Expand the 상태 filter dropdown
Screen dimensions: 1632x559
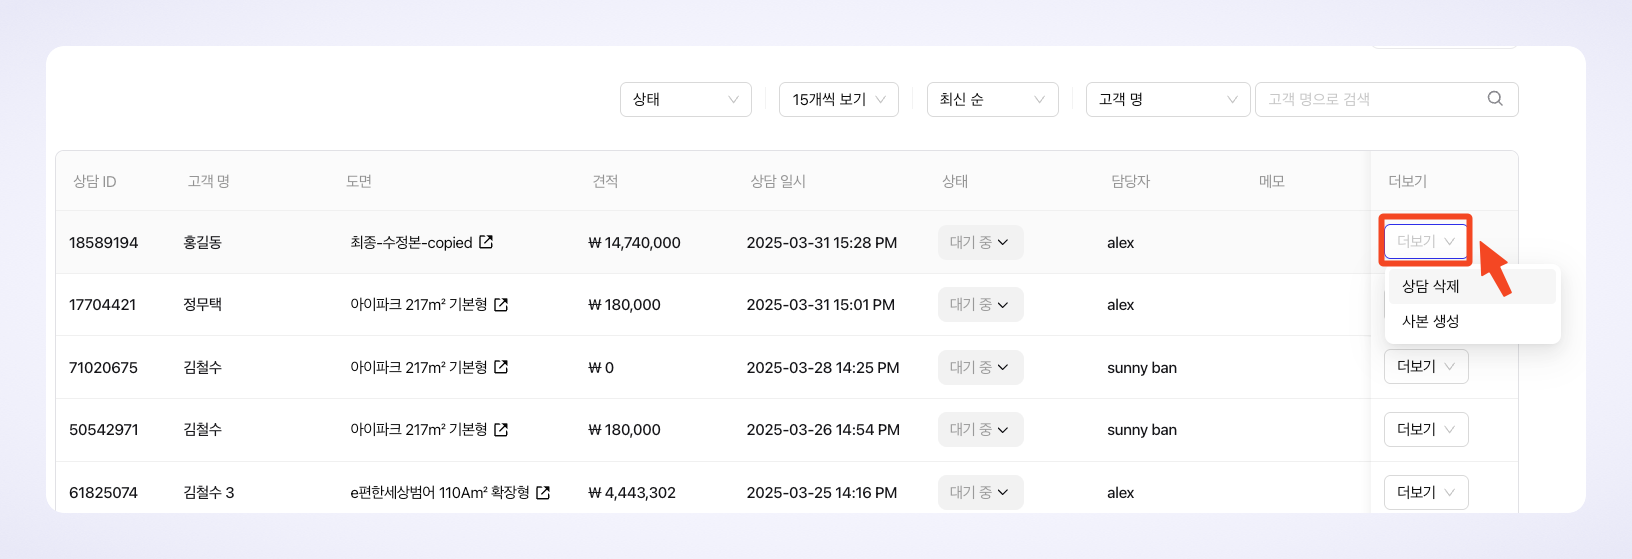(686, 99)
